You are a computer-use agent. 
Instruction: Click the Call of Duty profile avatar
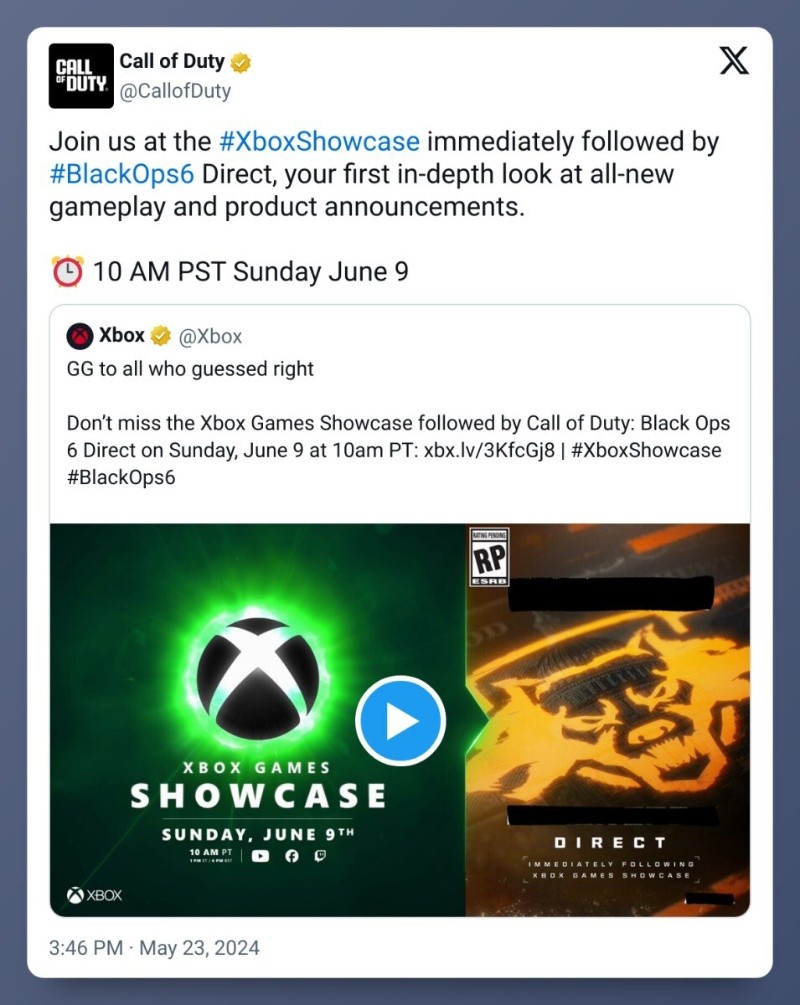(81, 76)
